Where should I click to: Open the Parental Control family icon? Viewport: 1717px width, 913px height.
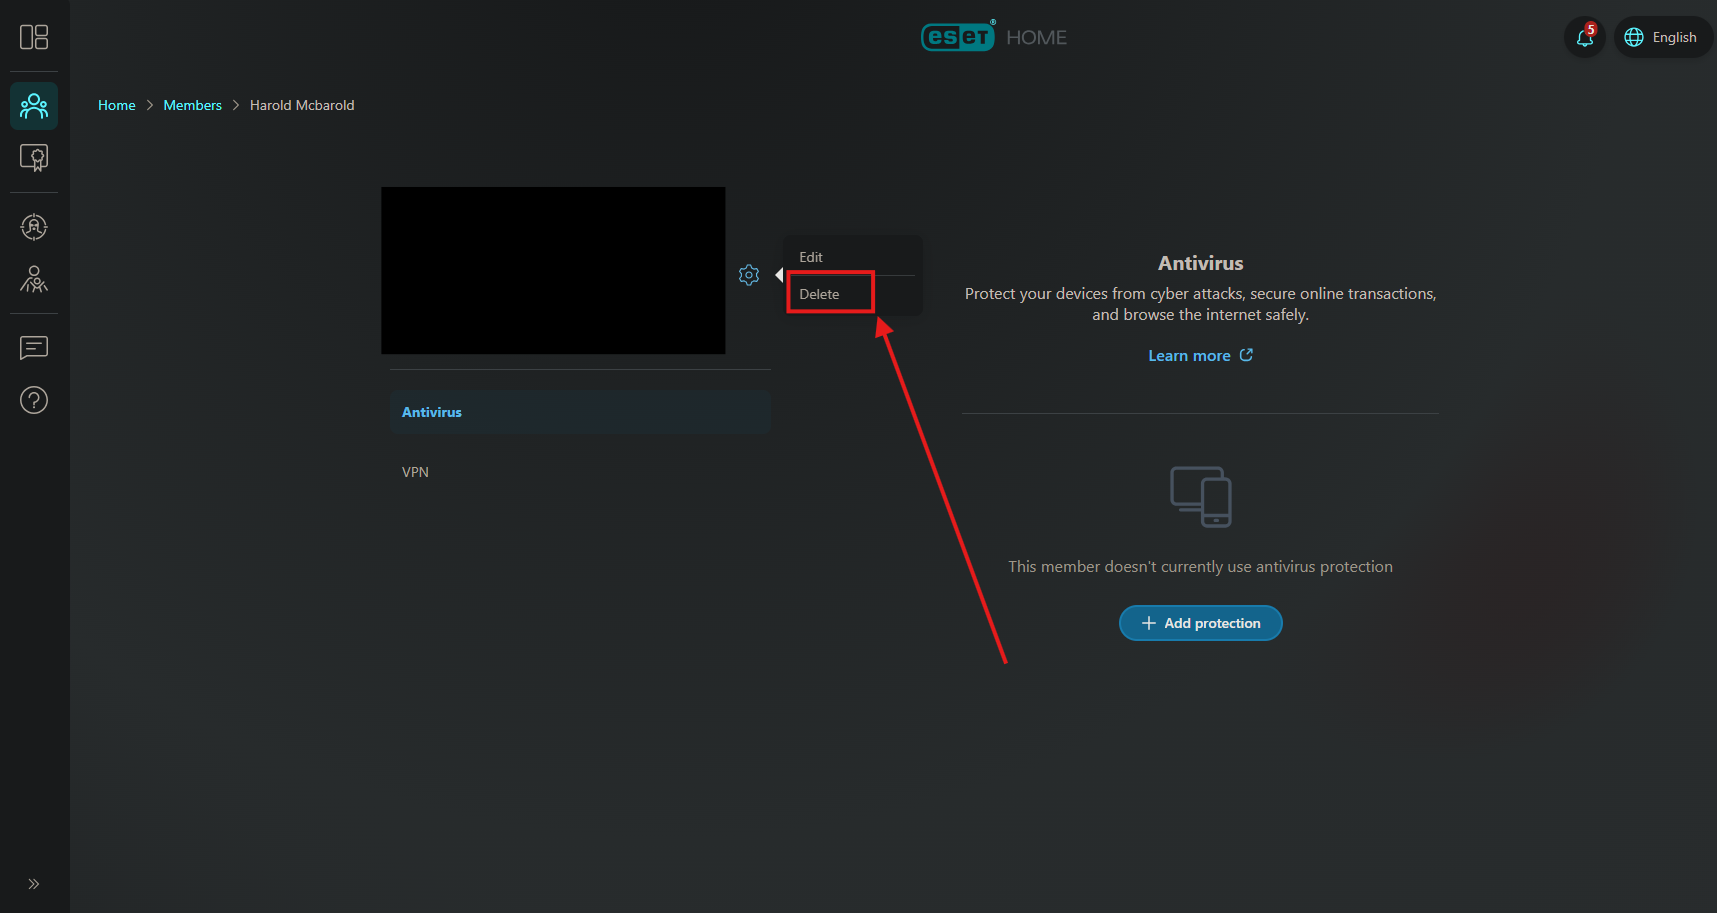34,279
